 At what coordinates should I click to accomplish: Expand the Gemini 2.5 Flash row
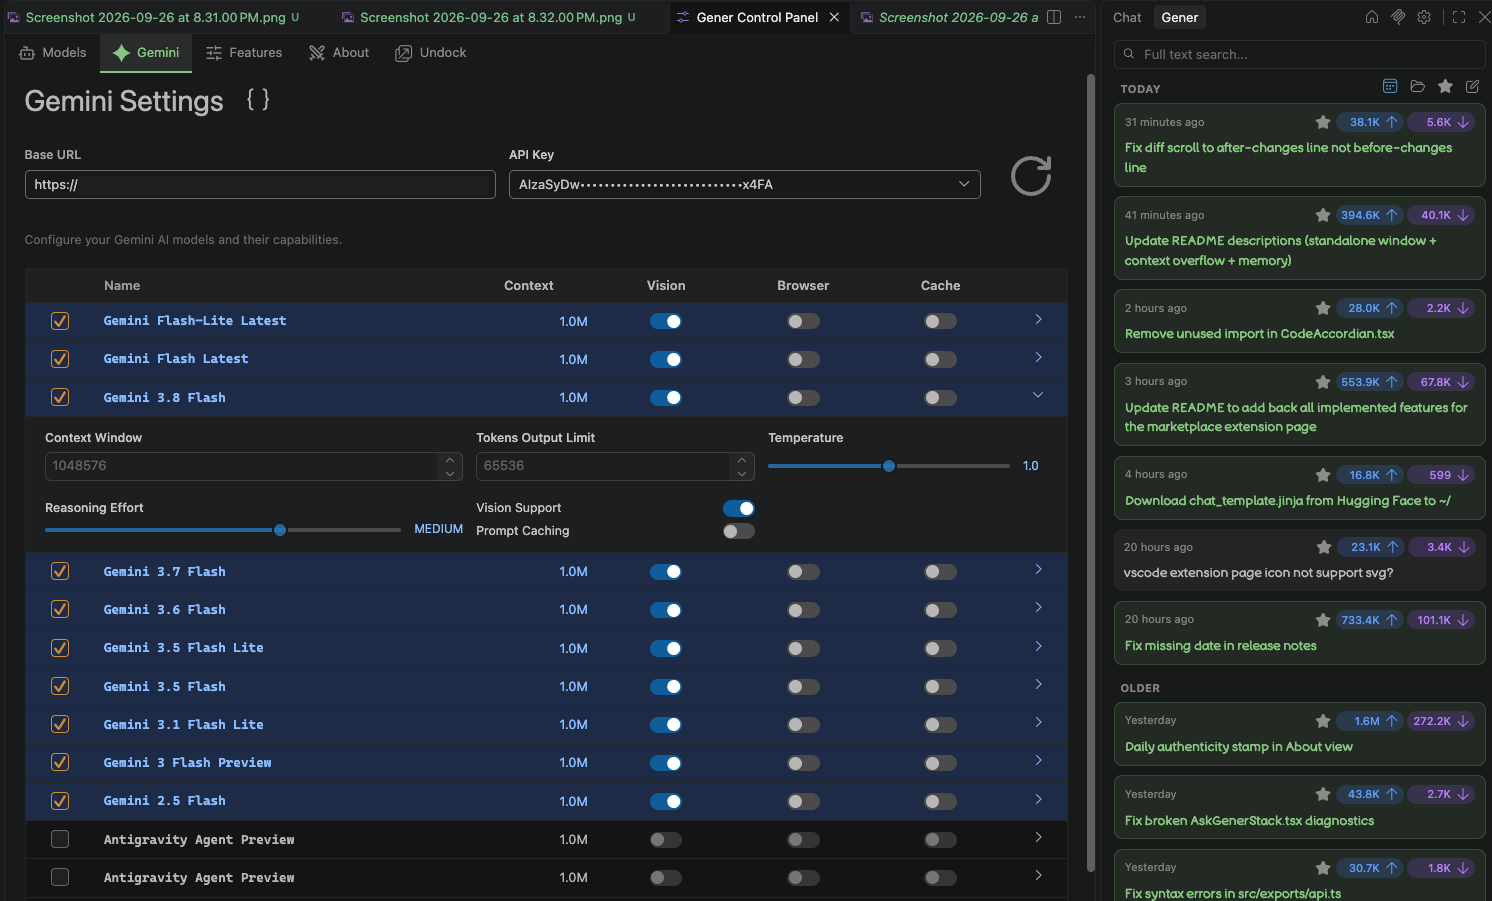click(x=1038, y=799)
